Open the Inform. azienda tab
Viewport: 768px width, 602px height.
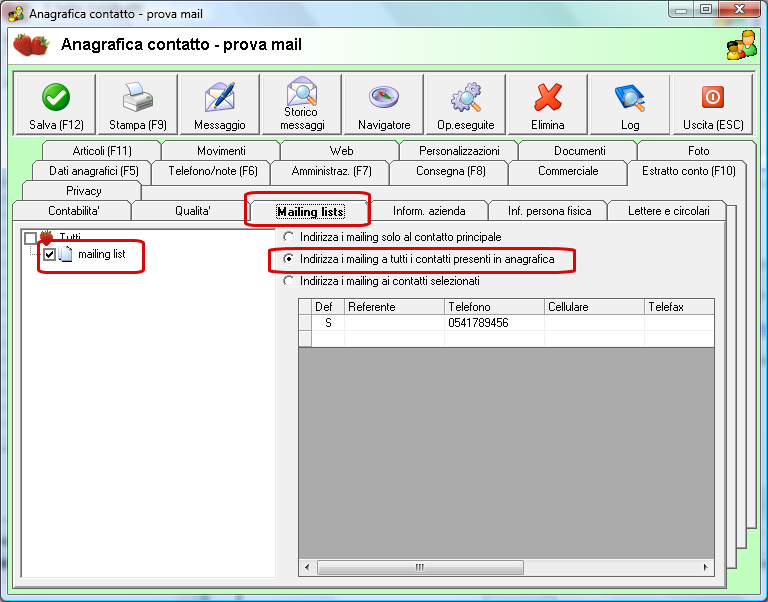429,211
